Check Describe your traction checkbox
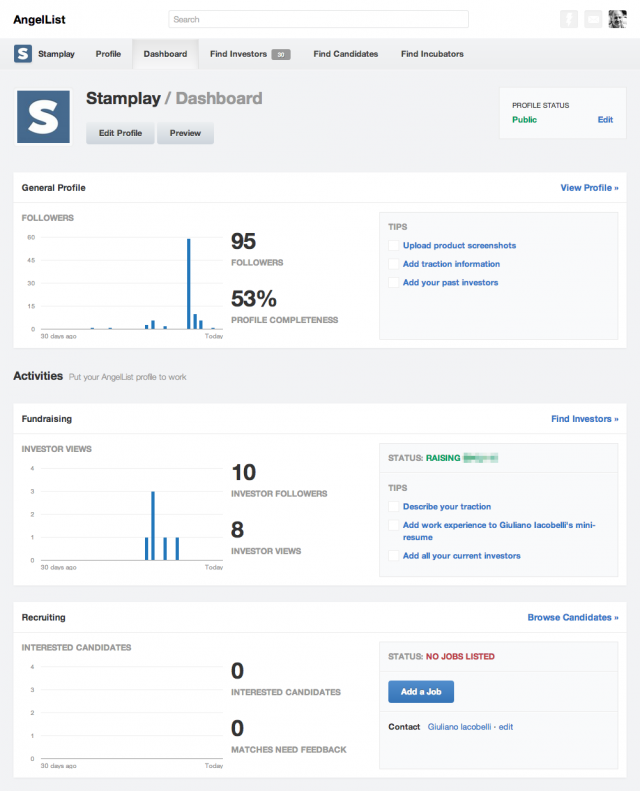The width and height of the screenshot is (640, 791). pos(393,506)
